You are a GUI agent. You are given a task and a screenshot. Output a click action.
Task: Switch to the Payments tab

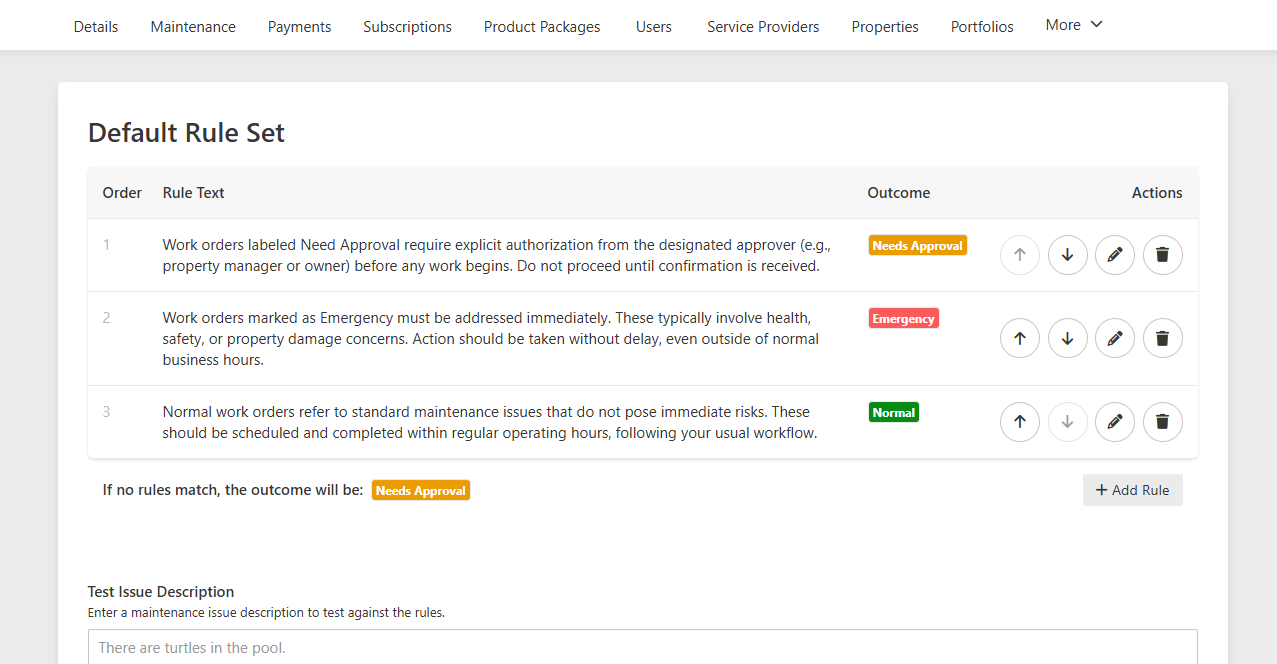299,27
